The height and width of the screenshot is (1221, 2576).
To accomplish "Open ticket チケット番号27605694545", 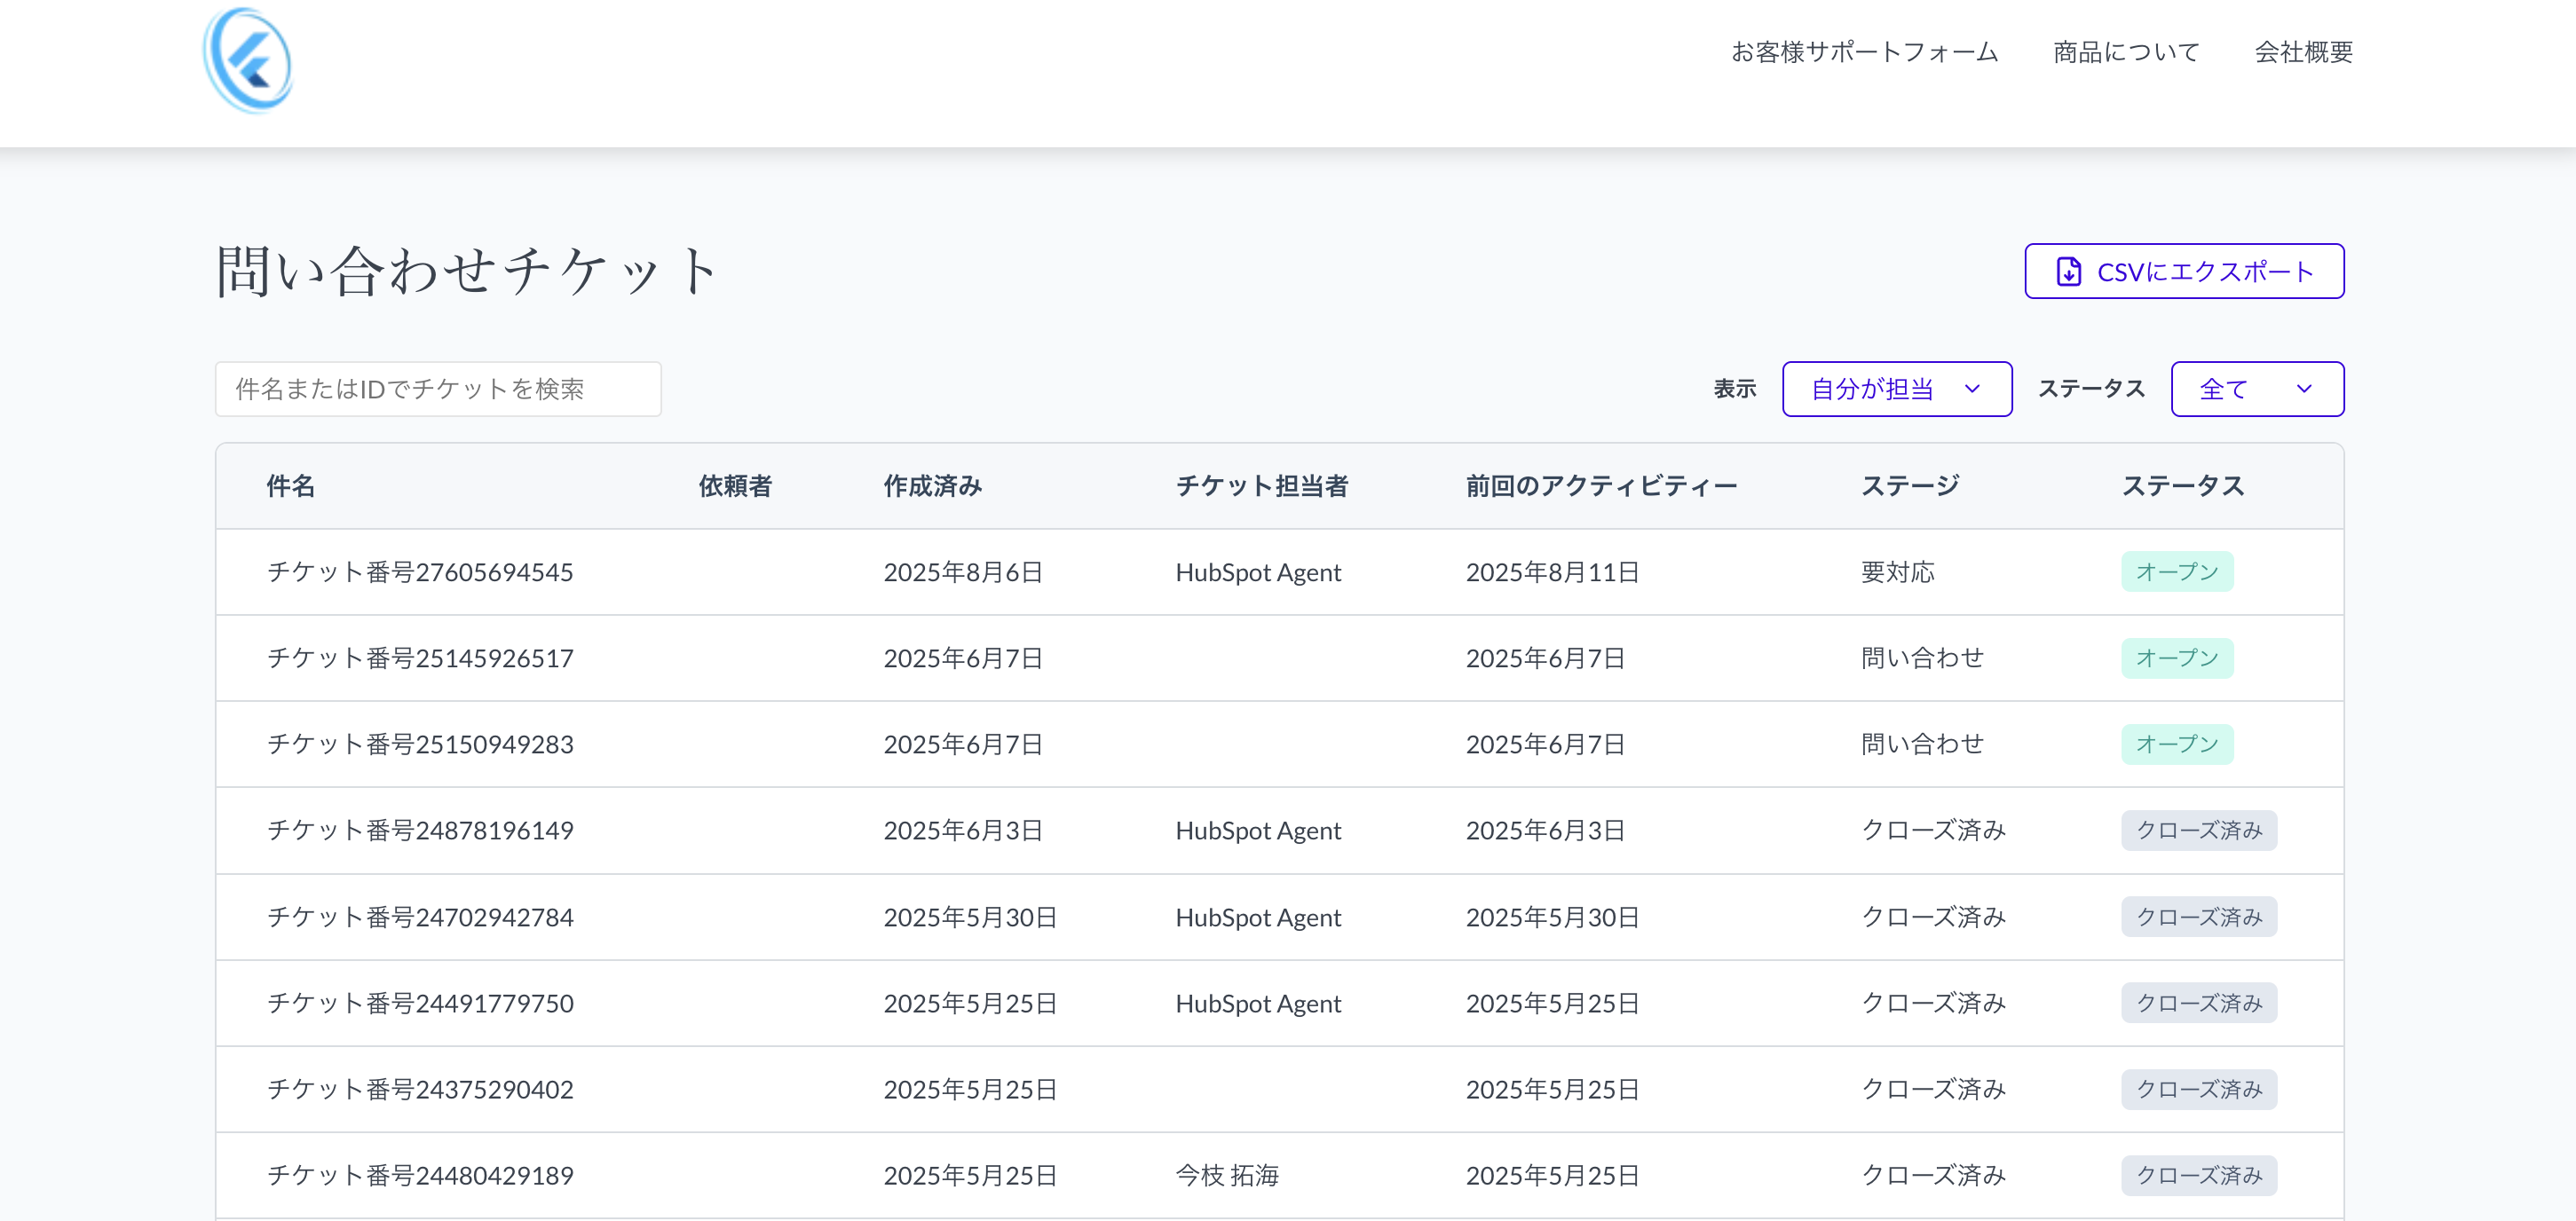I will (x=420, y=572).
